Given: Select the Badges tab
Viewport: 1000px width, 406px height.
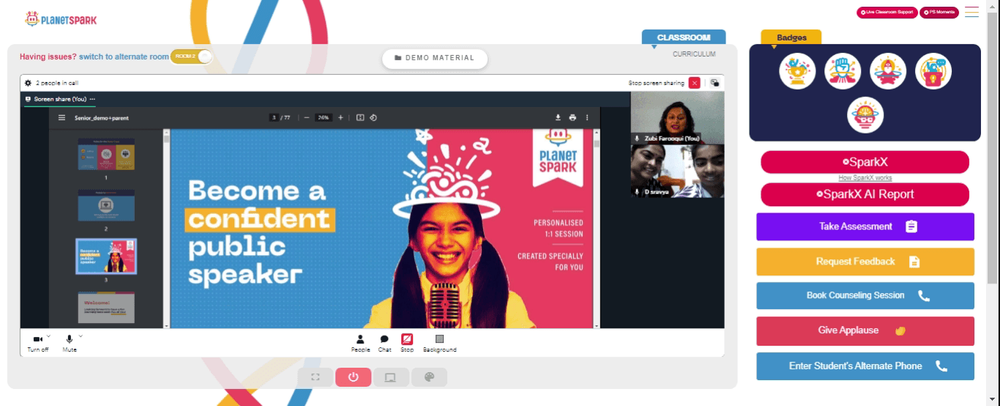Looking at the screenshot, I should coord(791,38).
